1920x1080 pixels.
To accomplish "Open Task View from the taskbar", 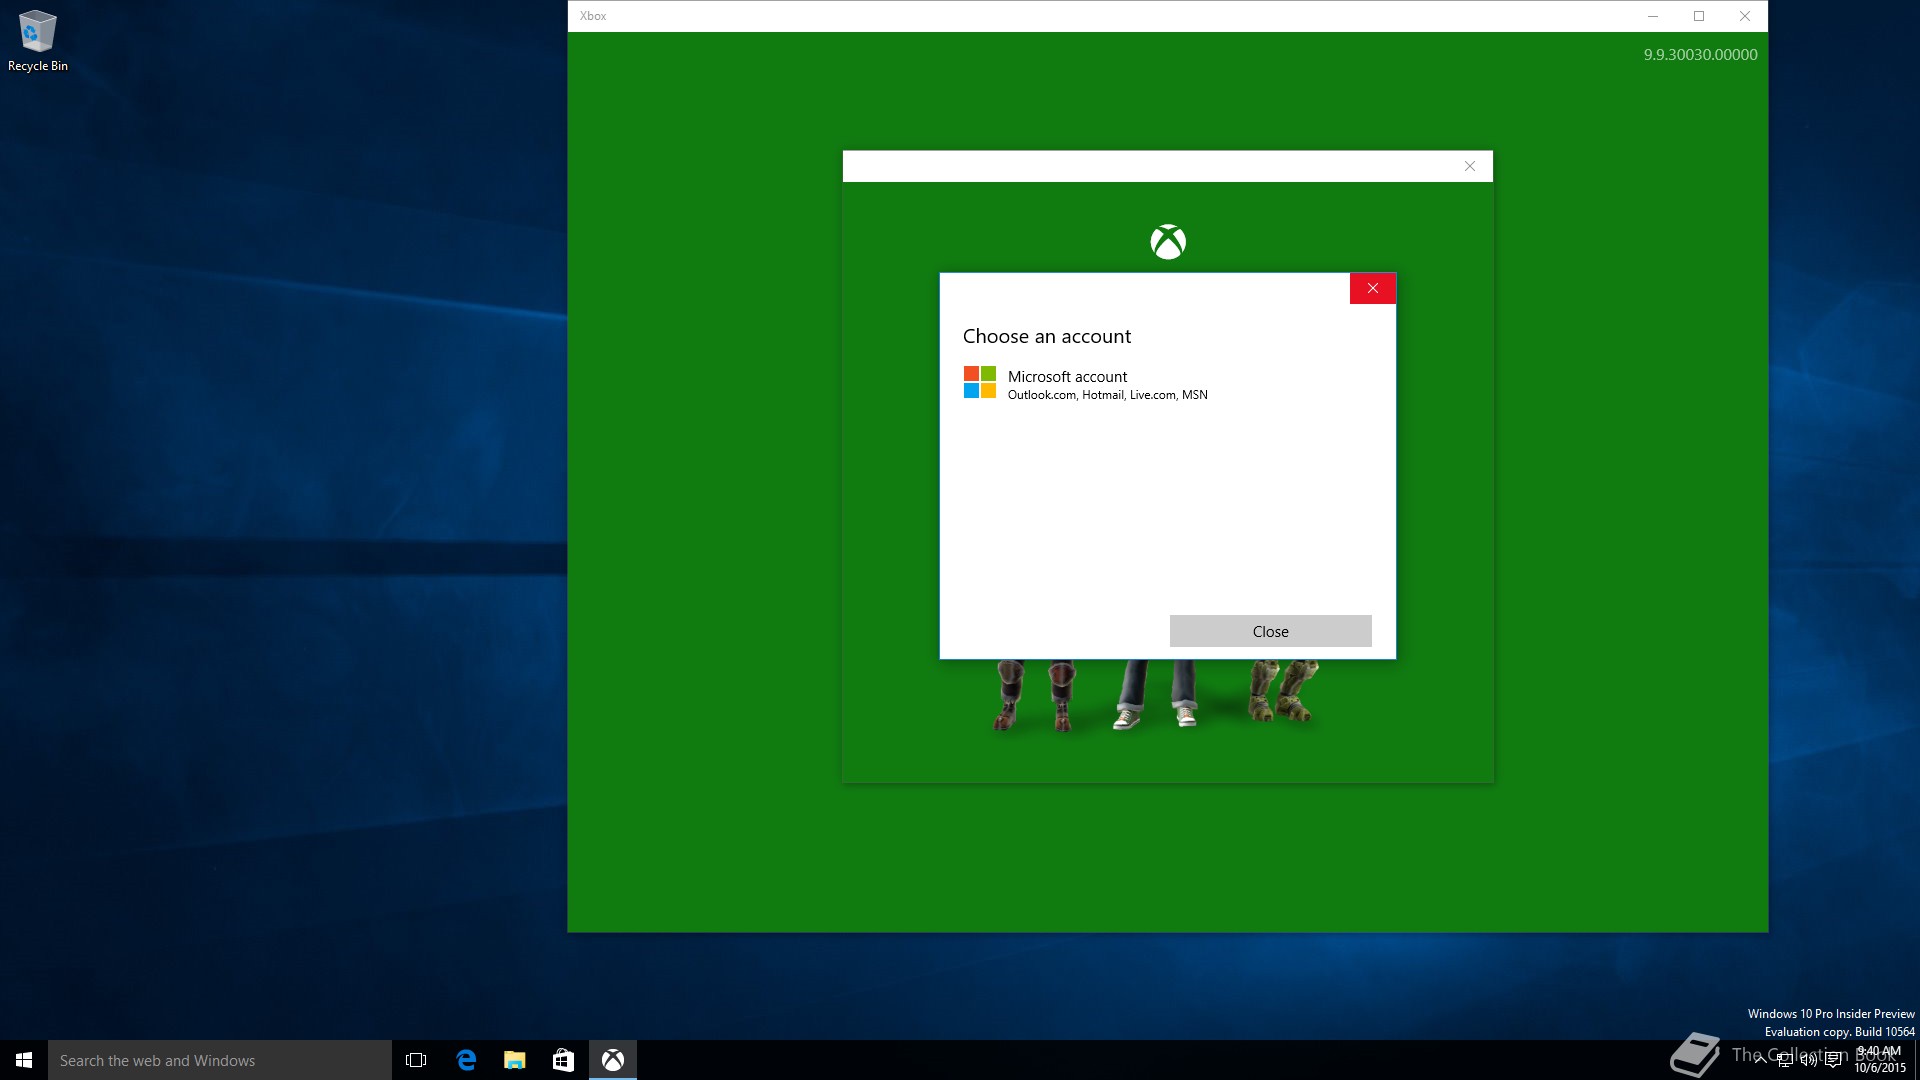I will pos(416,1060).
